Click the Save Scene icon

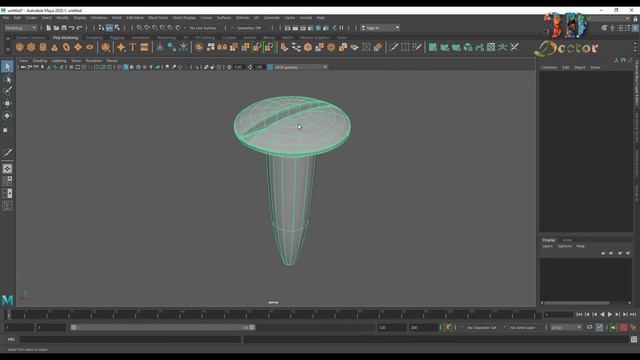tap(64, 28)
